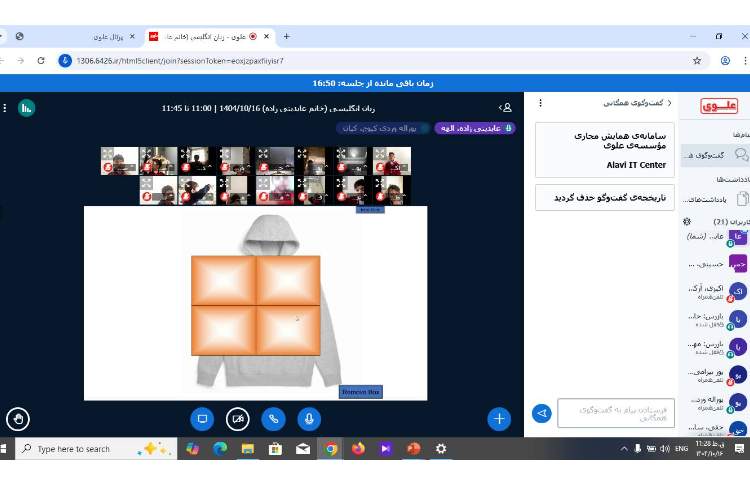This screenshot has width=750, height=480.
Task: Open the purple video app in taskbar
Action: (x=386, y=449)
